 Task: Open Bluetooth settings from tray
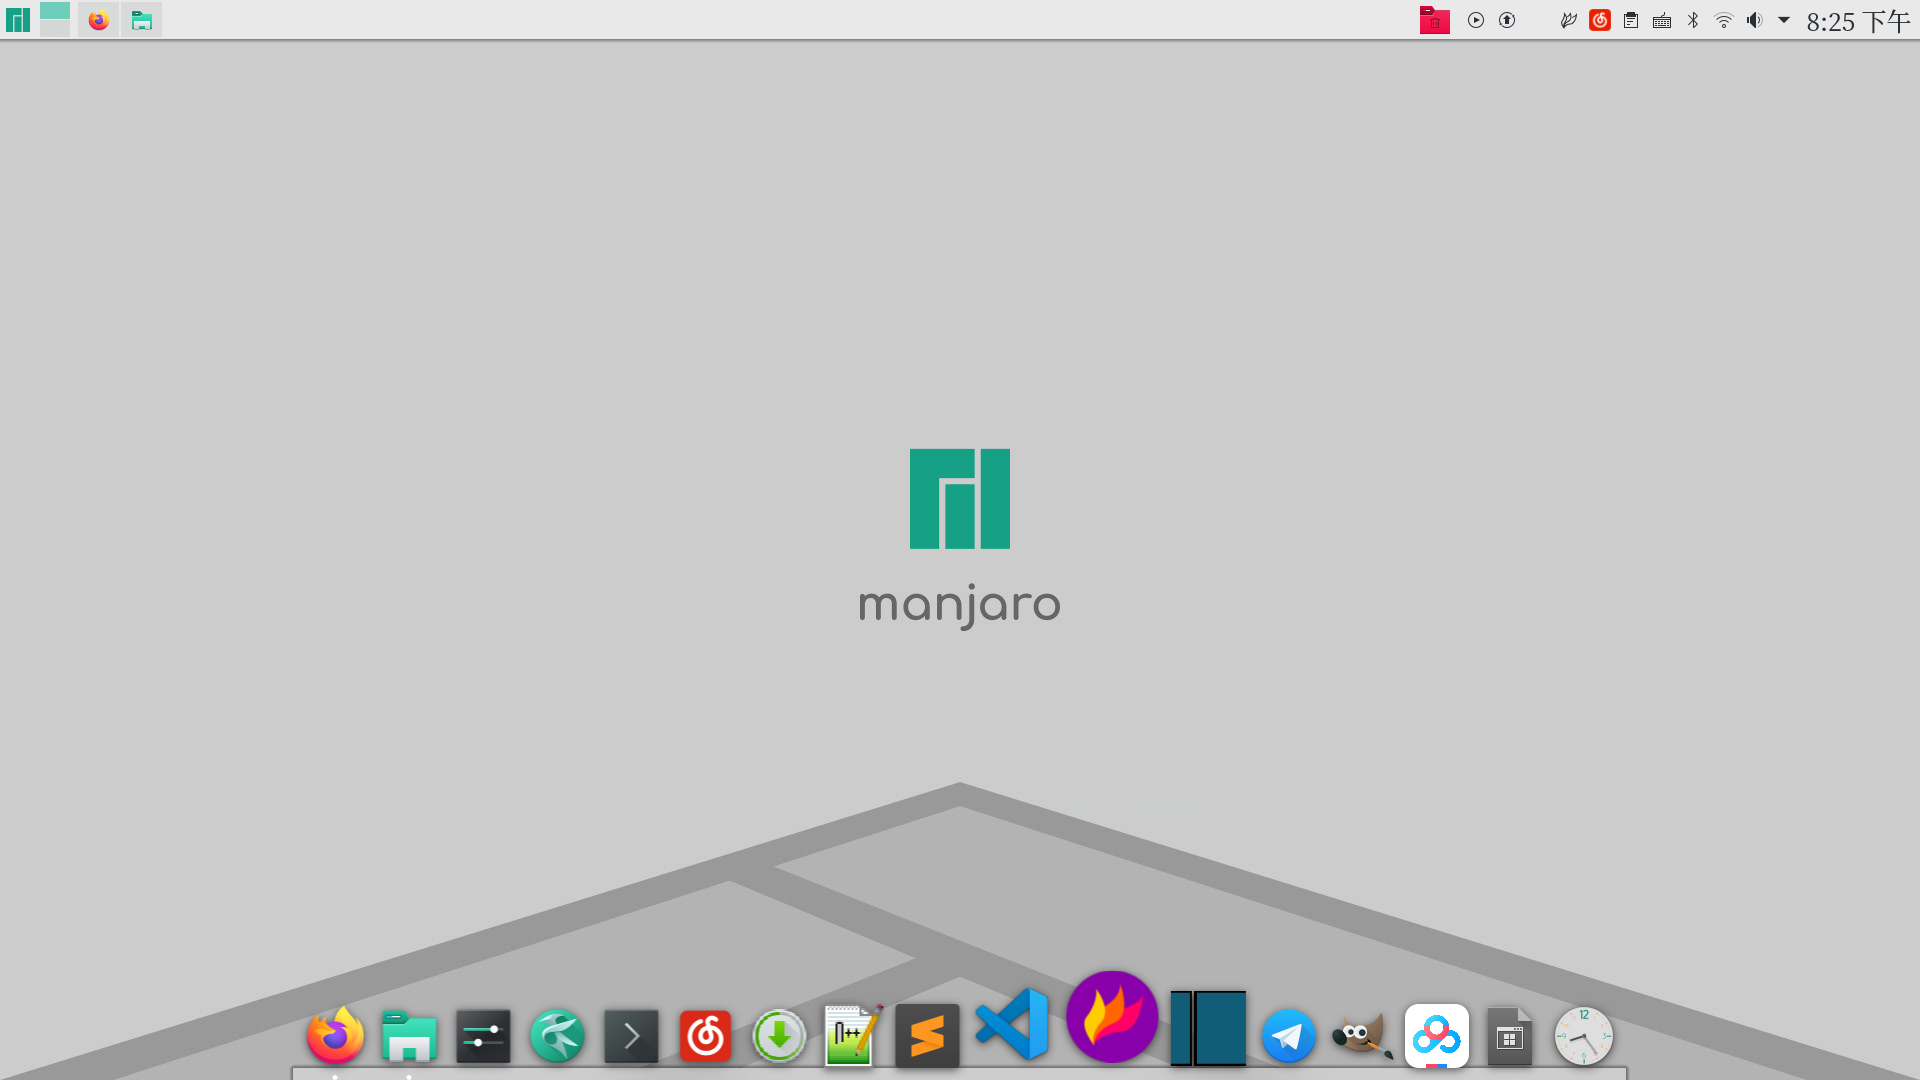pyautogui.click(x=1693, y=20)
